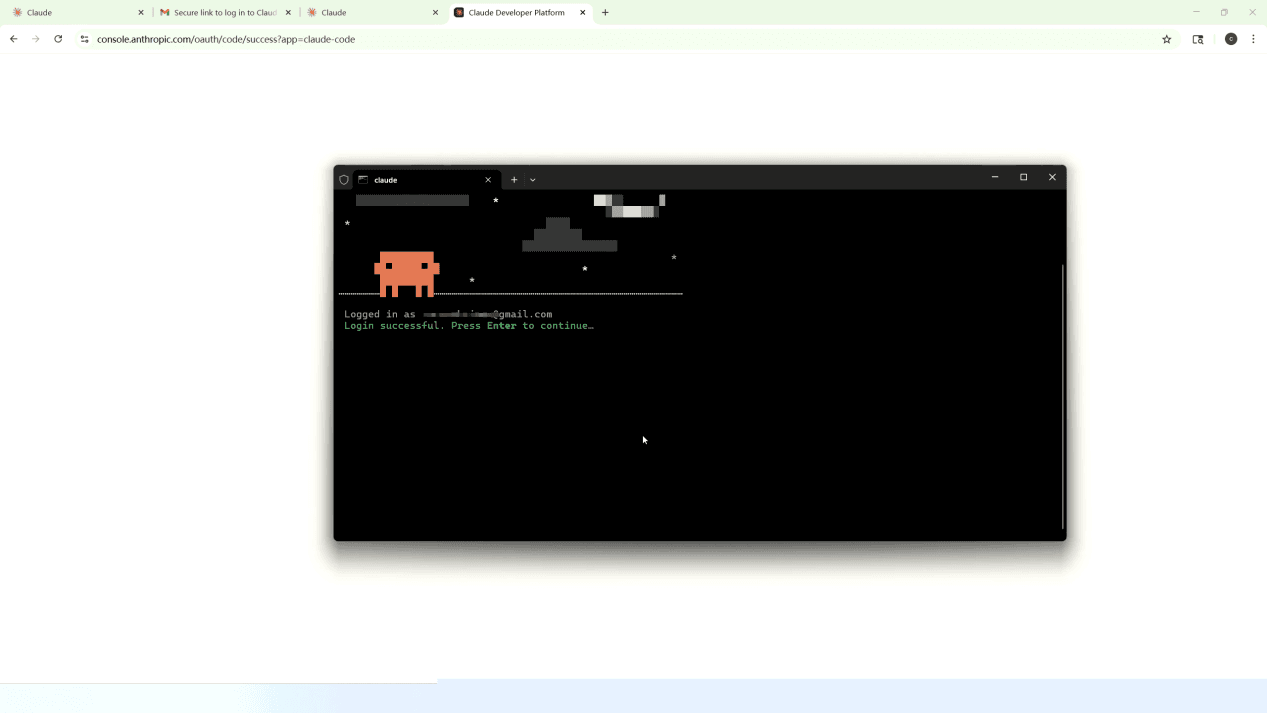Image resolution: width=1267 pixels, height=713 pixels.
Task: View site information icon in address bar
Action: [84, 39]
